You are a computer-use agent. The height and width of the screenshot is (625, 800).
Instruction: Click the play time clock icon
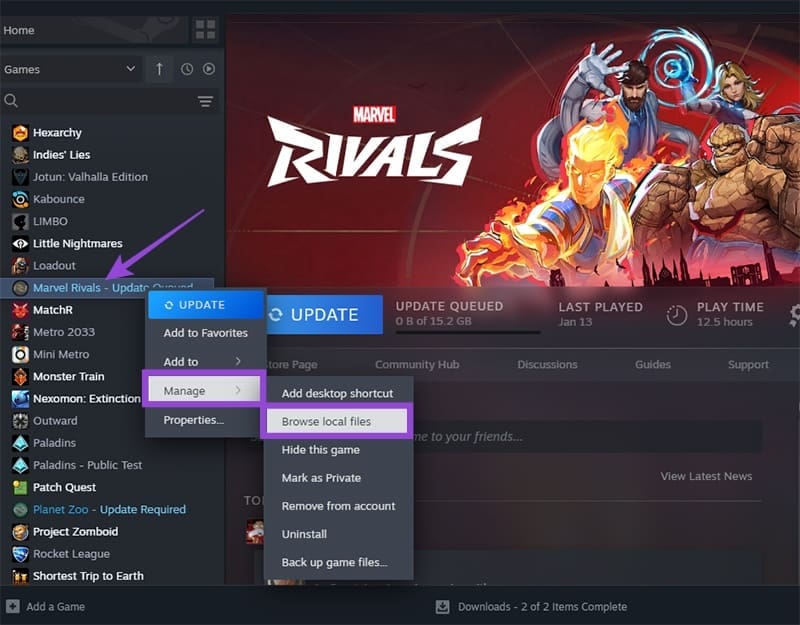coord(677,315)
